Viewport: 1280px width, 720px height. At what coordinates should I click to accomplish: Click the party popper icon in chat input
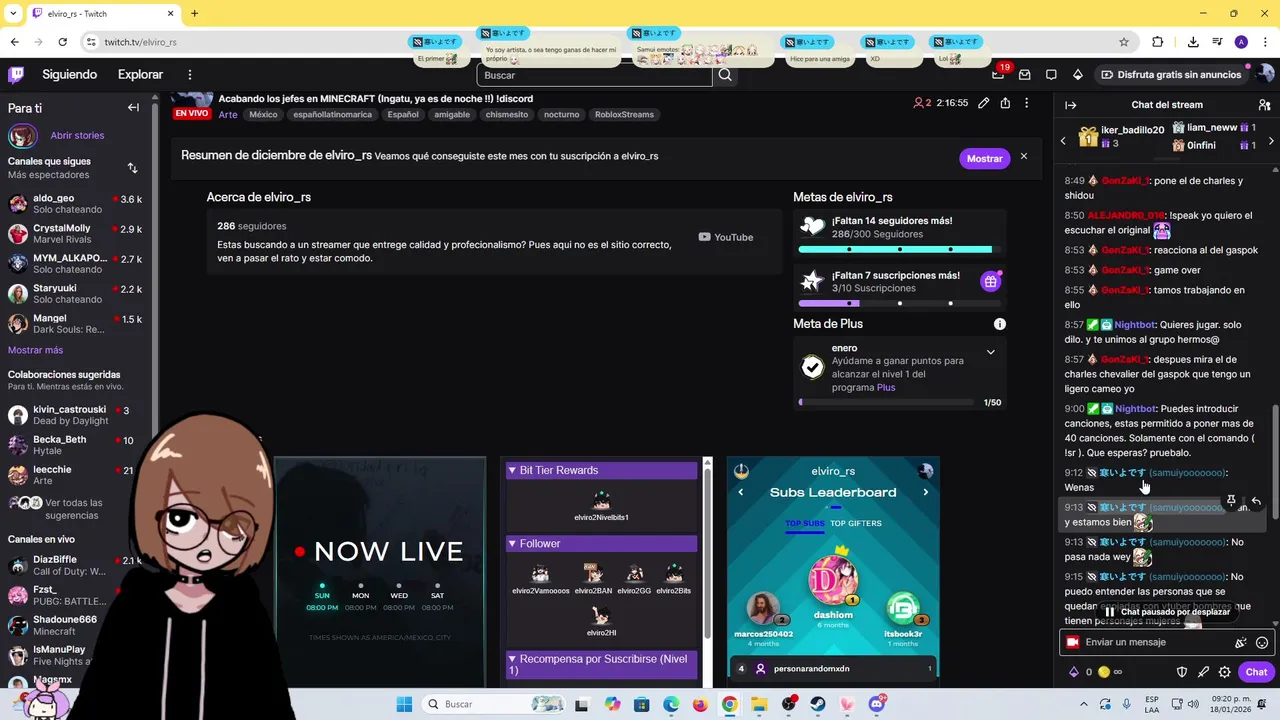click(x=1241, y=643)
